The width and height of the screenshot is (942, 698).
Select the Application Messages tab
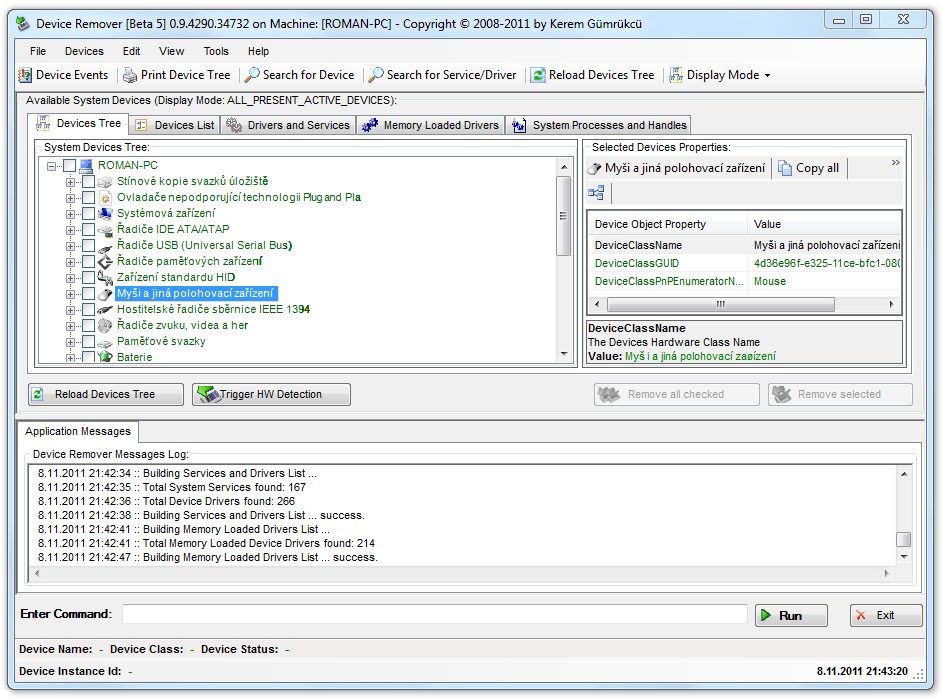tap(78, 431)
